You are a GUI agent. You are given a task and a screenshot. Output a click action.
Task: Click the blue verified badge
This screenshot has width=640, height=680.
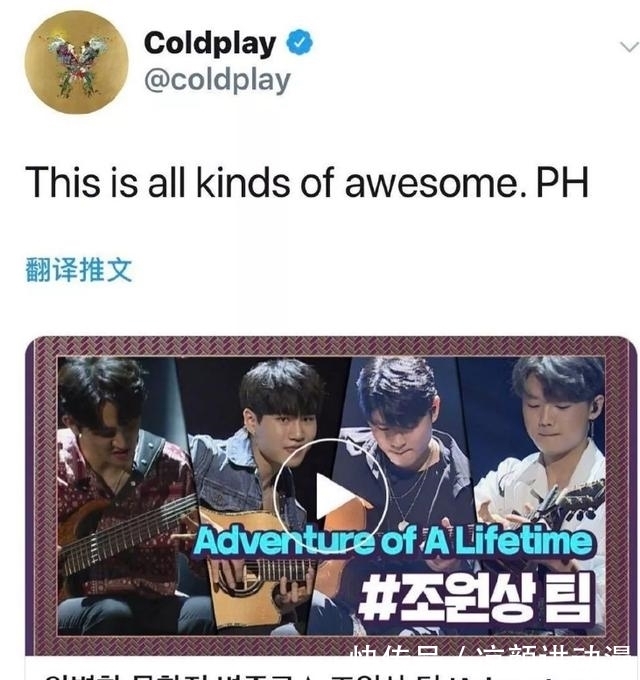click(299, 42)
